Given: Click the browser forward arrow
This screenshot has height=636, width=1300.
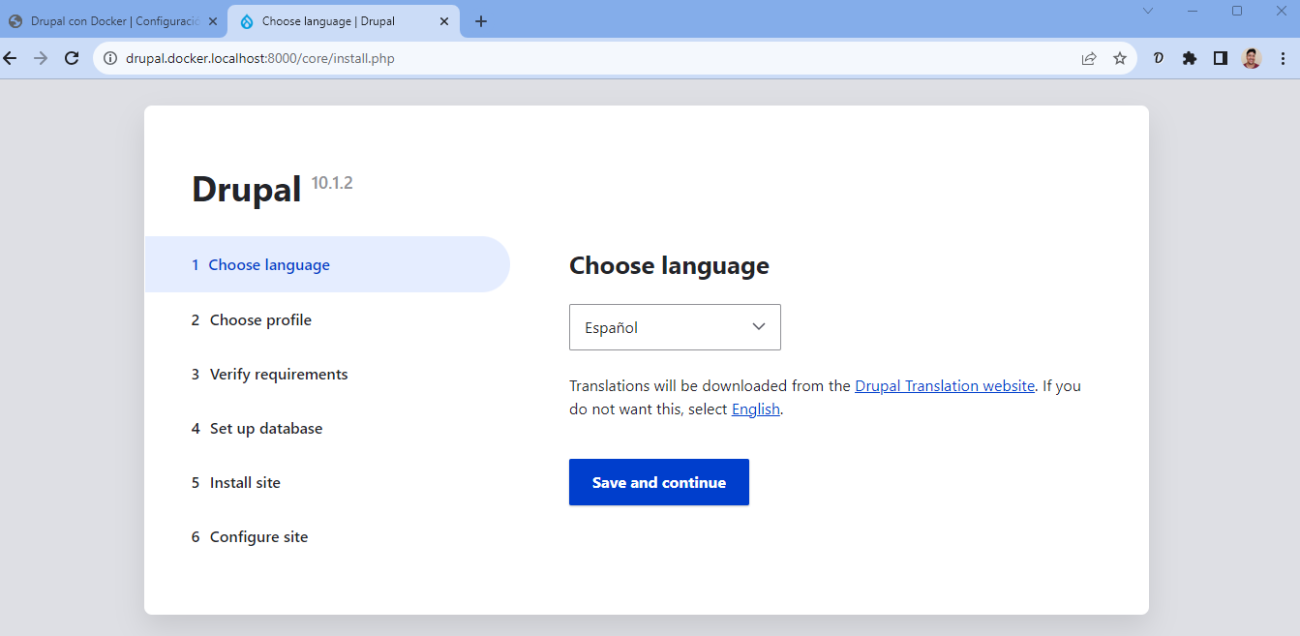Looking at the screenshot, I should (41, 58).
